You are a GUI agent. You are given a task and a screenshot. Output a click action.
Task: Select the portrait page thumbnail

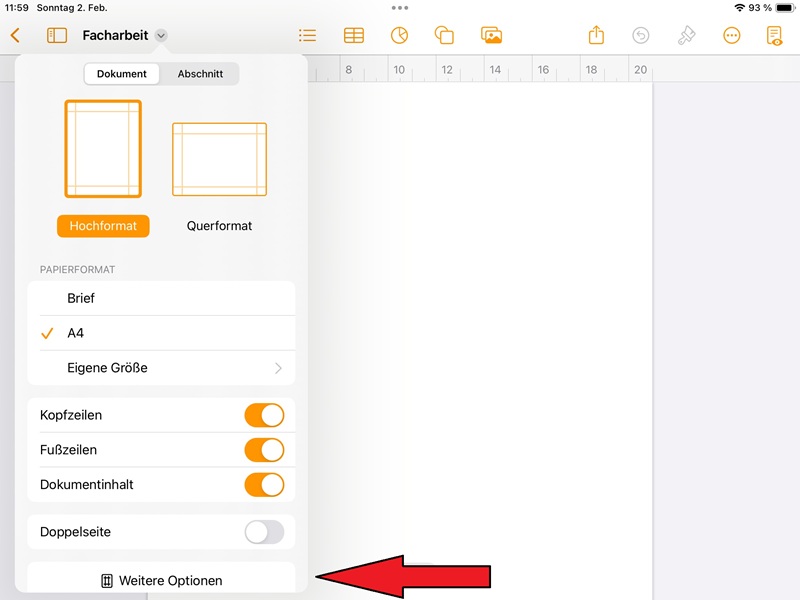(103, 148)
